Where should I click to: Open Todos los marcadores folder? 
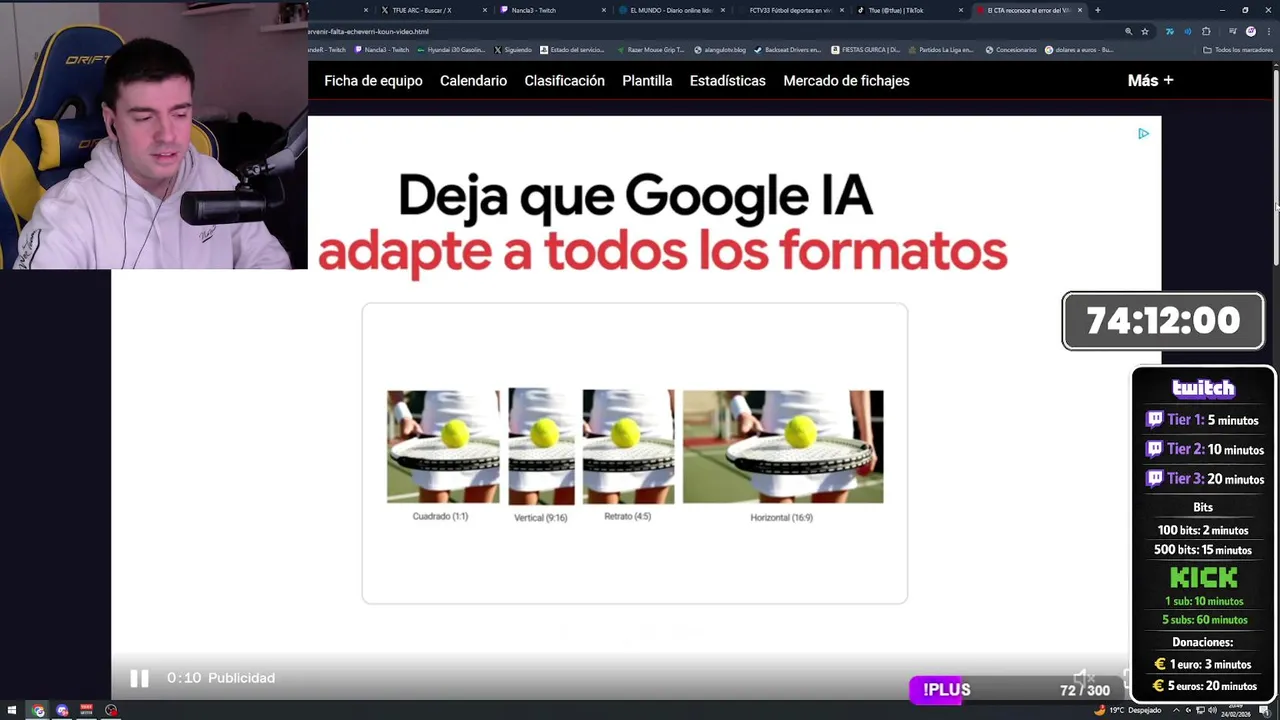[1238, 49]
